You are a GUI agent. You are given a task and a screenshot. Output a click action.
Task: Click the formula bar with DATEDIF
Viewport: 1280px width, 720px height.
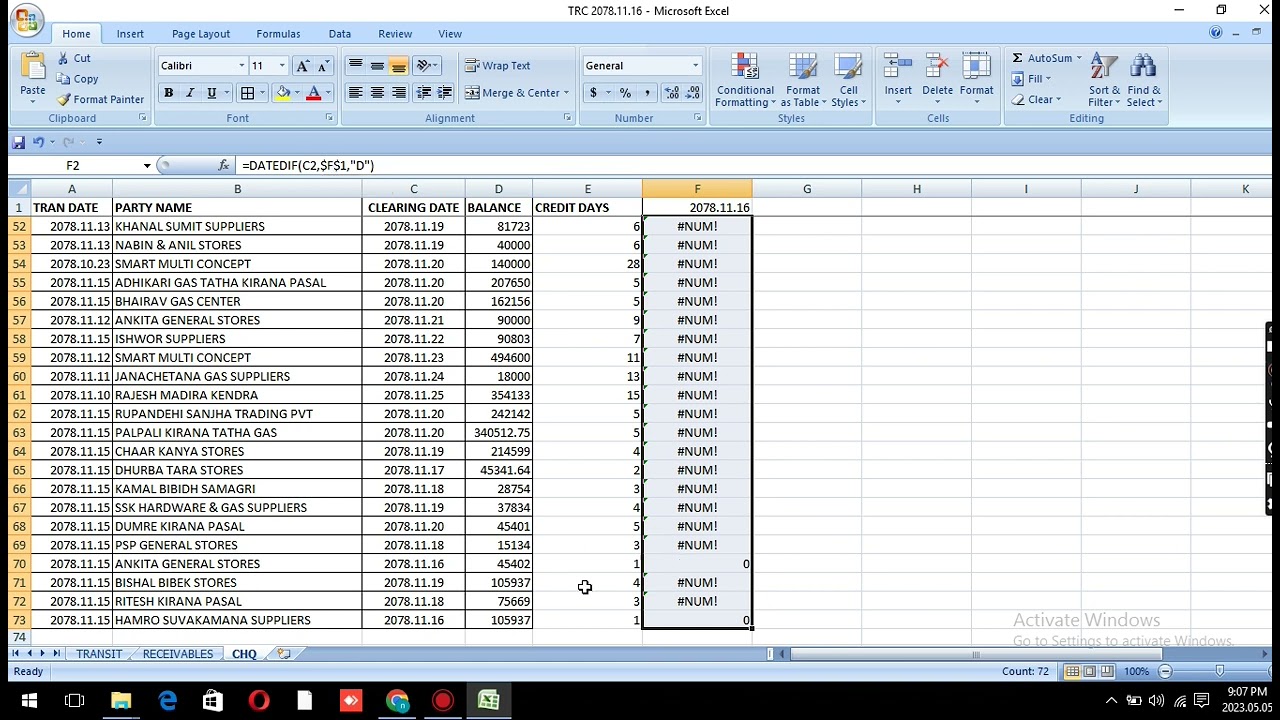[x=754, y=165]
